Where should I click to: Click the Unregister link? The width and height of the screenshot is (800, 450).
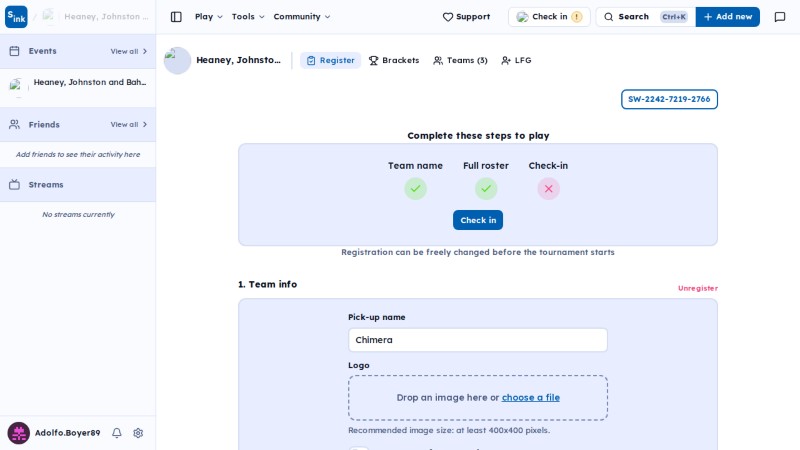point(697,288)
